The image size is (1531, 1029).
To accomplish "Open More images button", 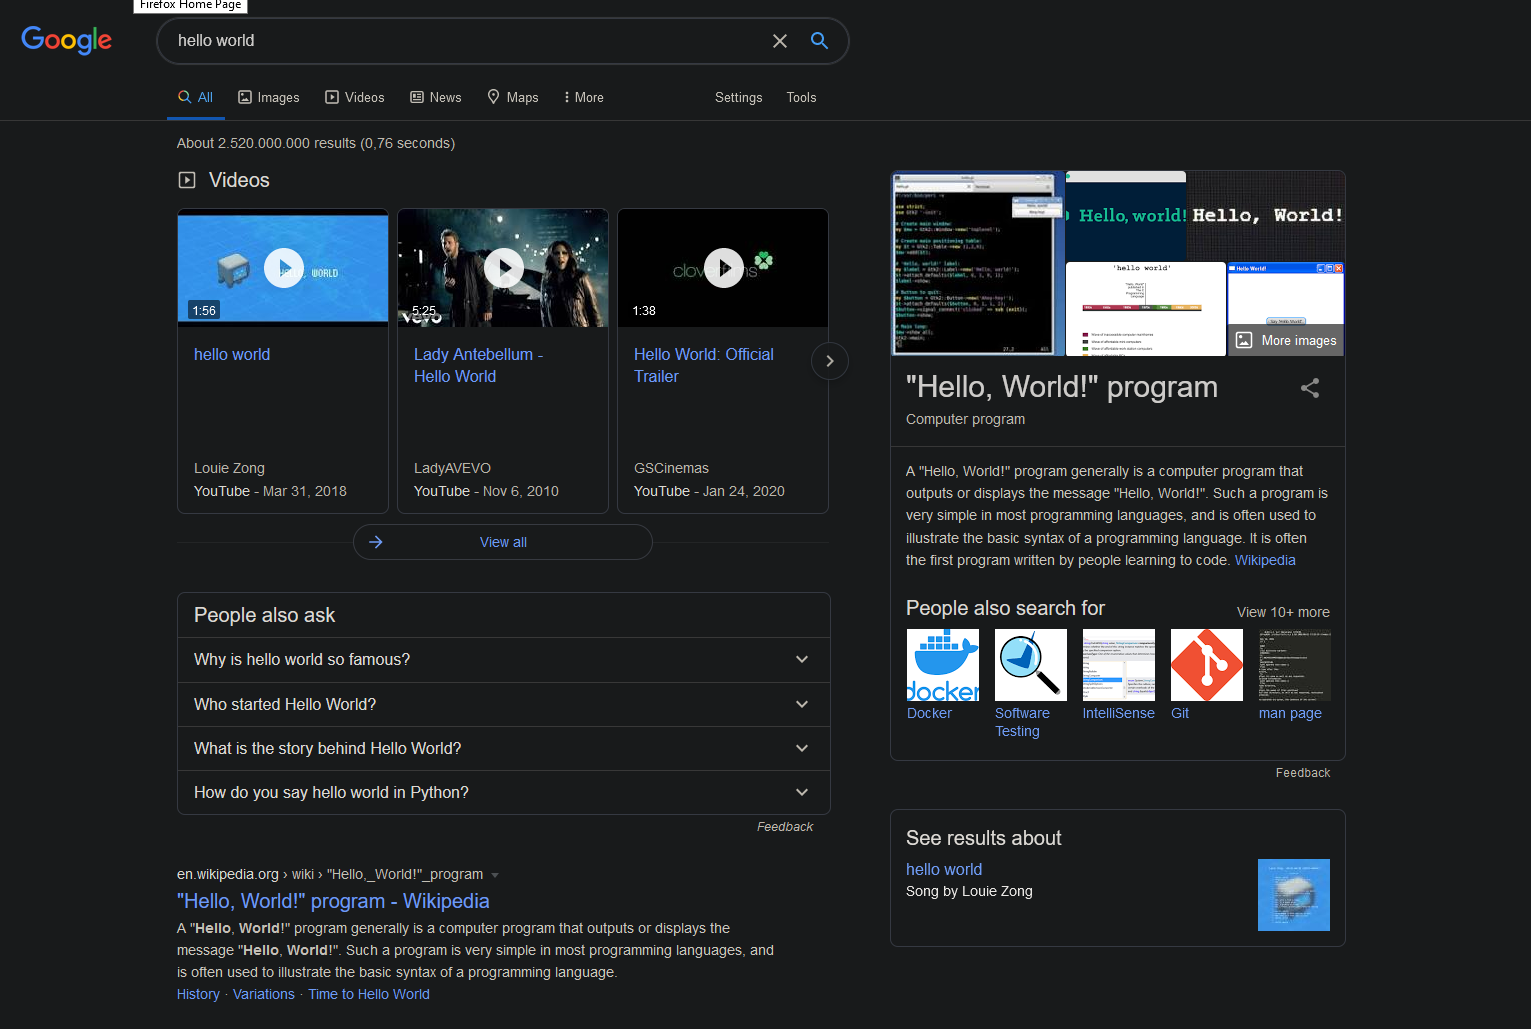I will 1286,340.
